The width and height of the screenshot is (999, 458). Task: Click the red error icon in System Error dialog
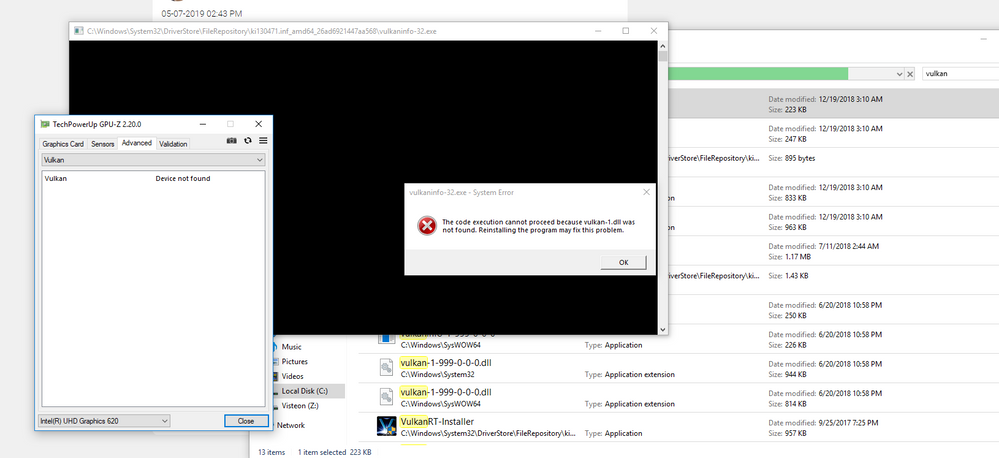point(427,225)
